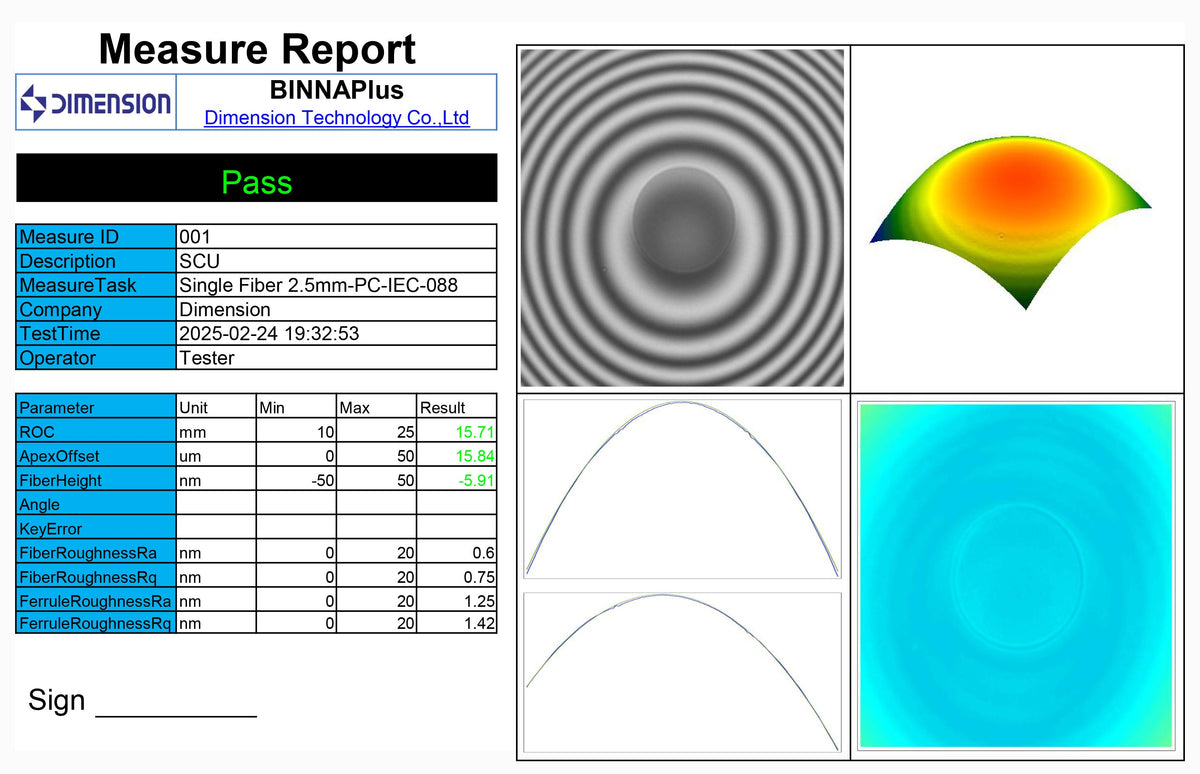The image size is (1200, 774).
Task: Open the Dimension Technology Co.,Ltd link
Action: [x=336, y=118]
